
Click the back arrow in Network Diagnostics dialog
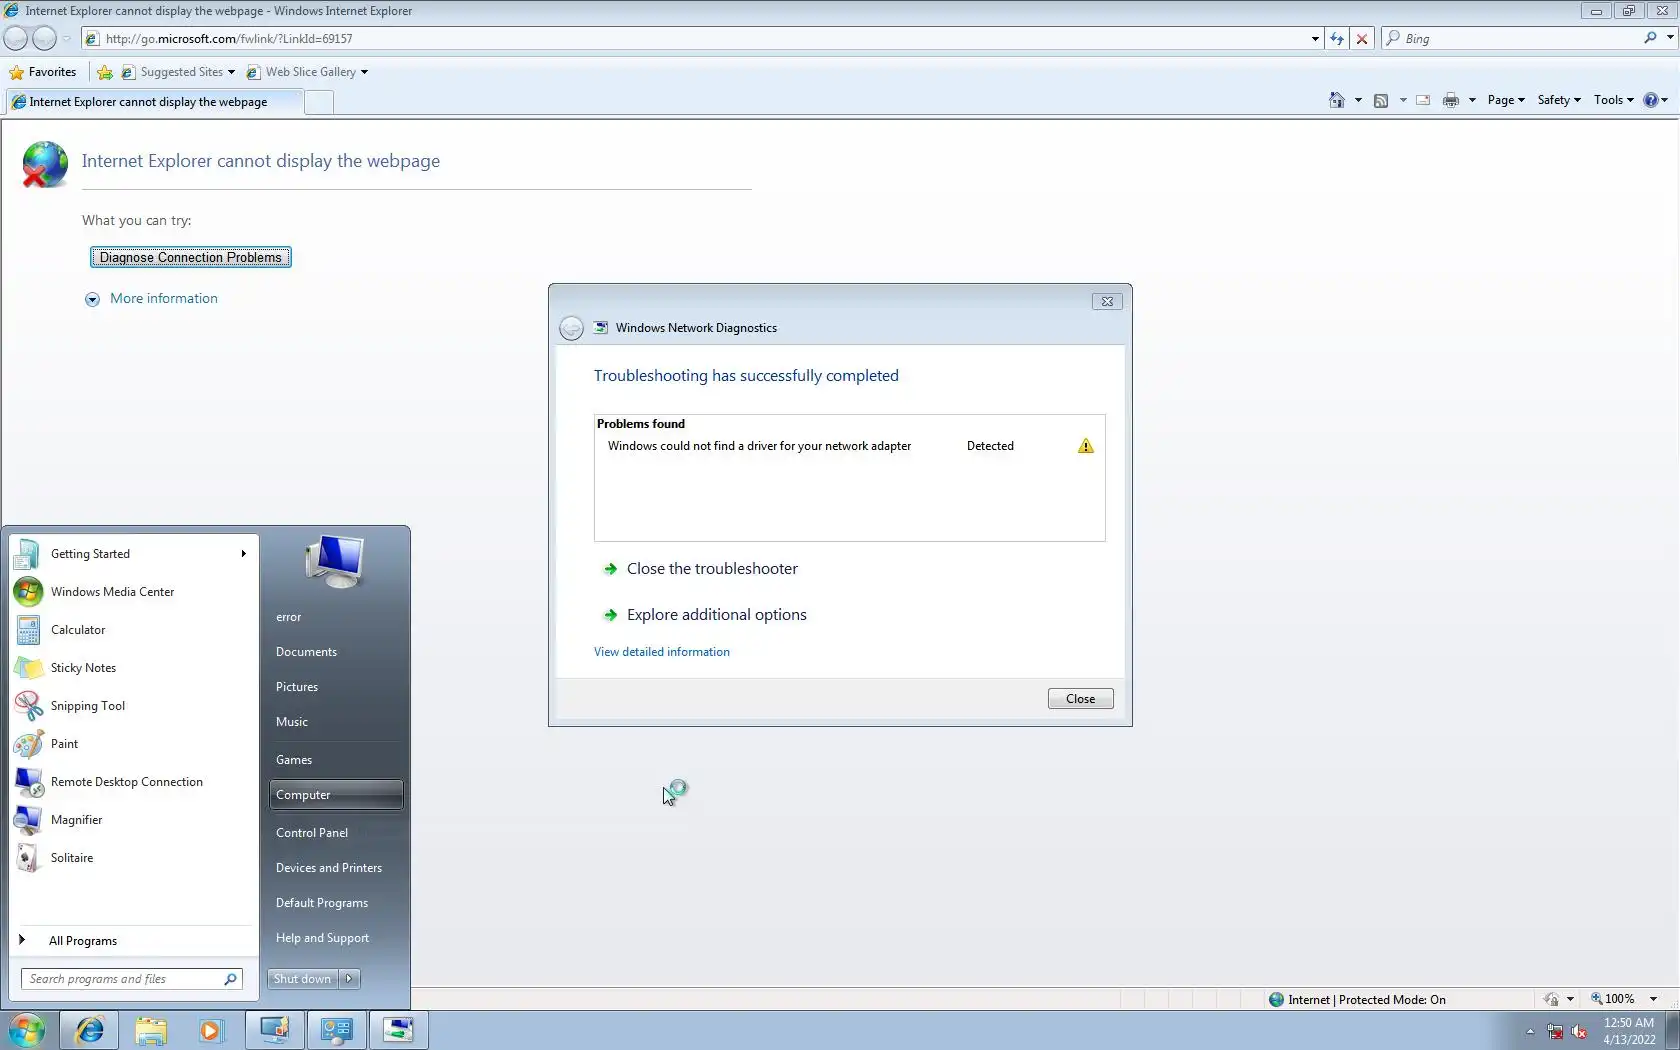coord(571,328)
